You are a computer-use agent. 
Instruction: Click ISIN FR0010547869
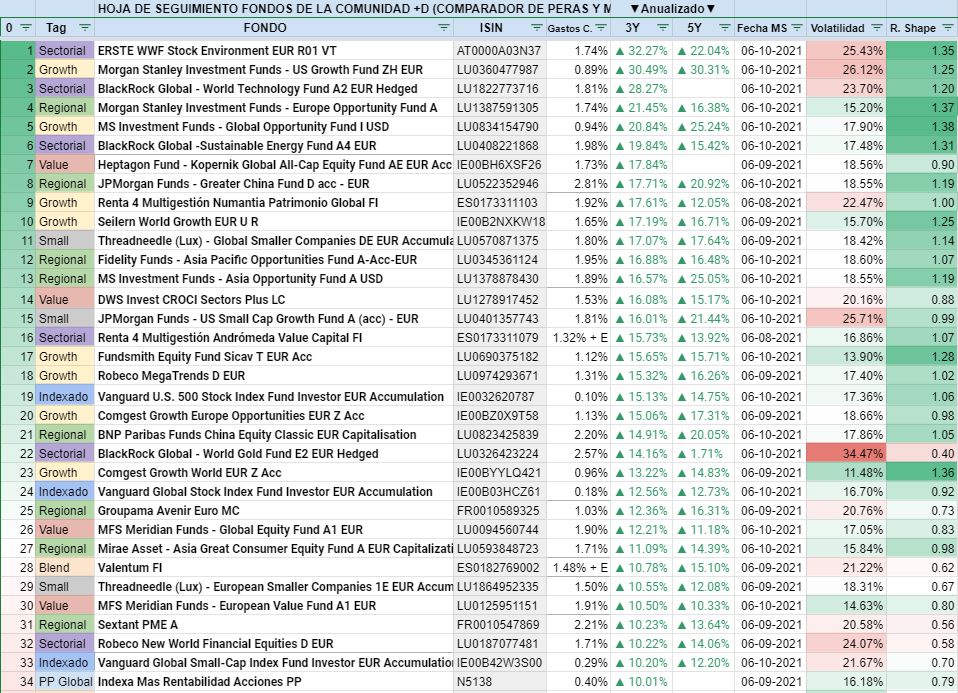point(500,625)
